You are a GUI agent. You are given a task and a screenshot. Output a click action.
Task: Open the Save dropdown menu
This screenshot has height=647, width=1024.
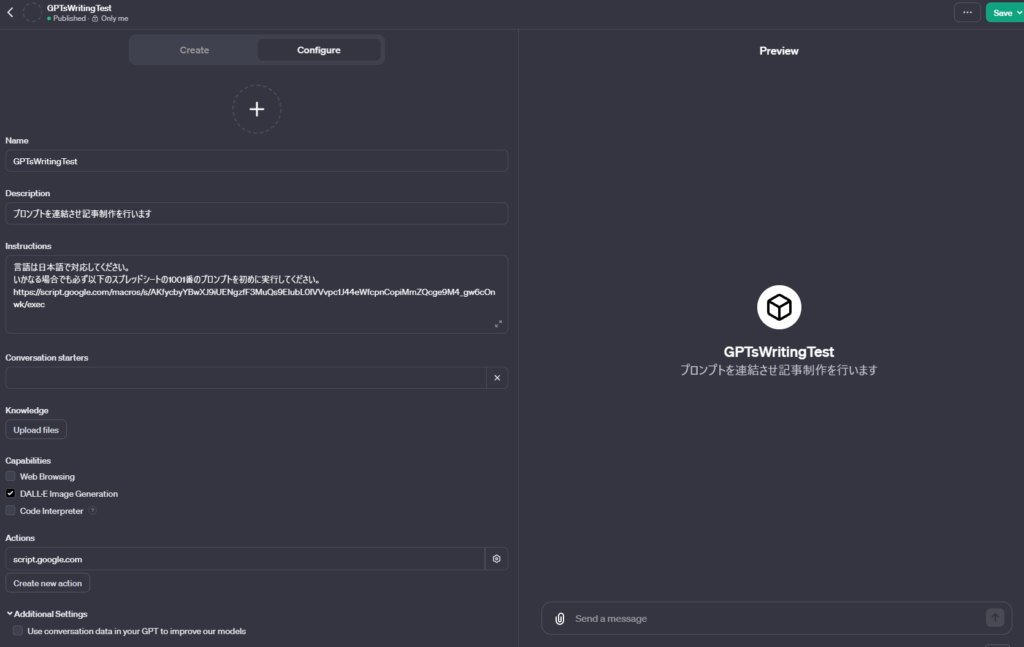pos(1002,12)
